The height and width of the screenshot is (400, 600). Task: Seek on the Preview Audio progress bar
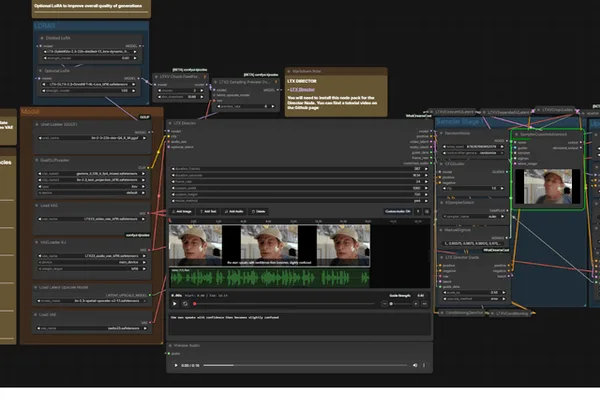click(305, 365)
